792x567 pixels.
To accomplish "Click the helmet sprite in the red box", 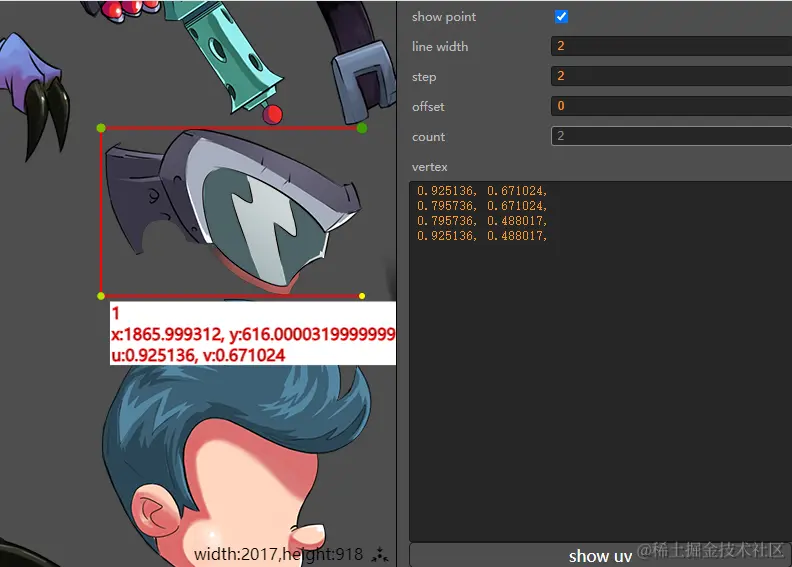I will point(235,212).
